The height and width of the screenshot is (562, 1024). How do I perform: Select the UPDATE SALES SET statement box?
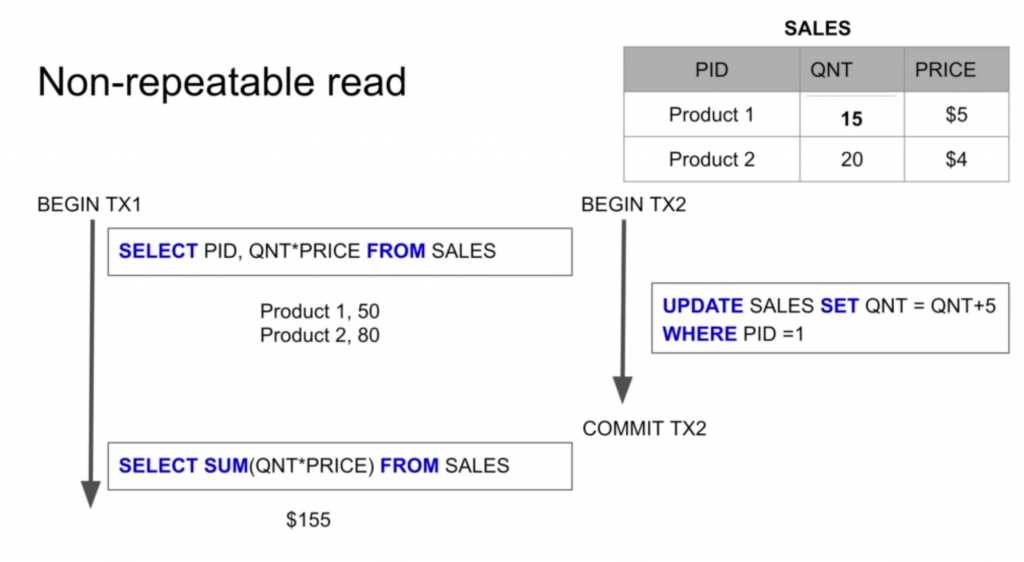830,318
